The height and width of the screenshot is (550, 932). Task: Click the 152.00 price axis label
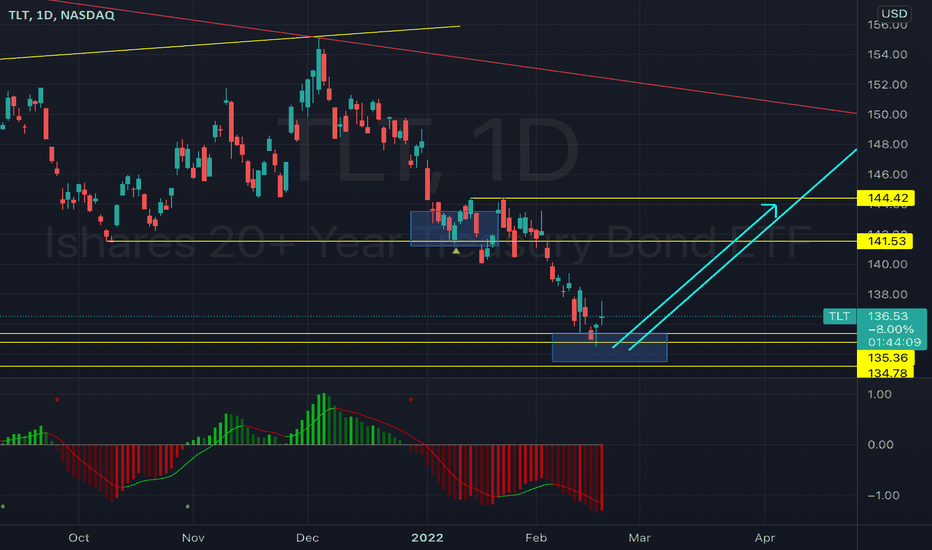click(887, 84)
